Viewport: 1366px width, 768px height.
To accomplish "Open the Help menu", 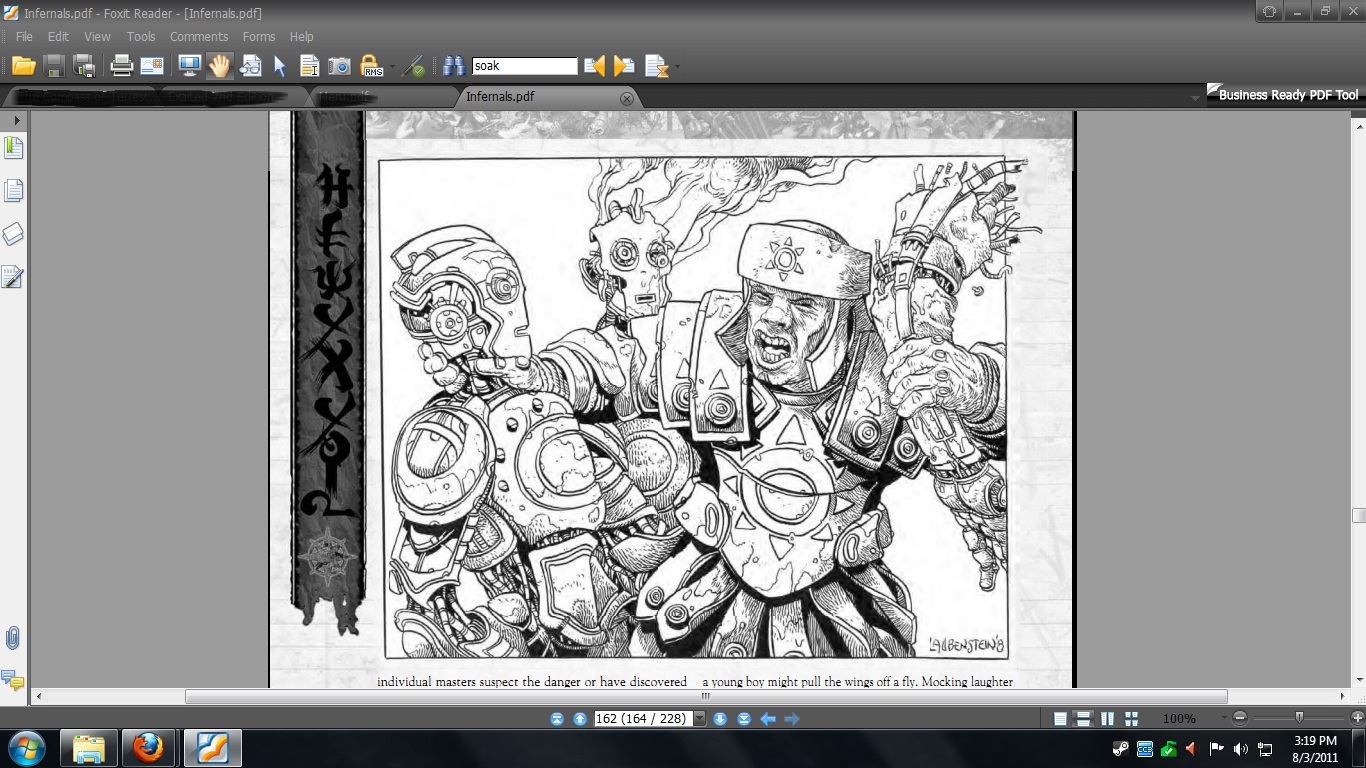I will pyautogui.click(x=301, y=37).
